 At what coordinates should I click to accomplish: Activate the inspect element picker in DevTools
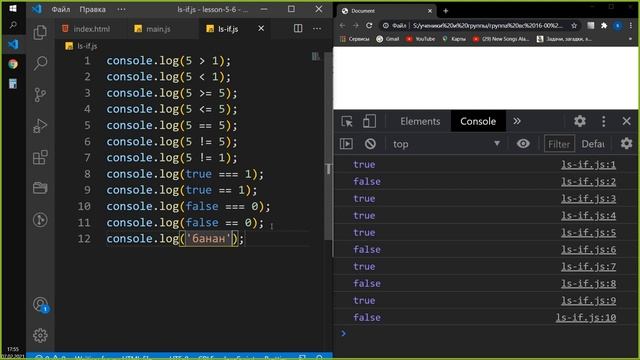347,121
